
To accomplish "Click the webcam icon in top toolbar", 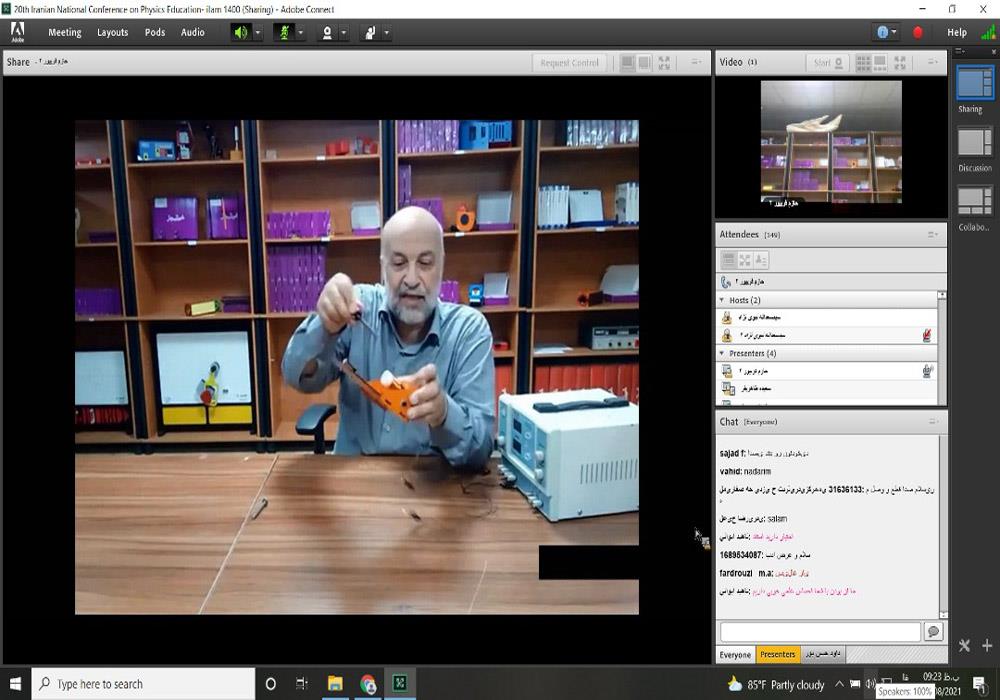I will click(326, 32).
